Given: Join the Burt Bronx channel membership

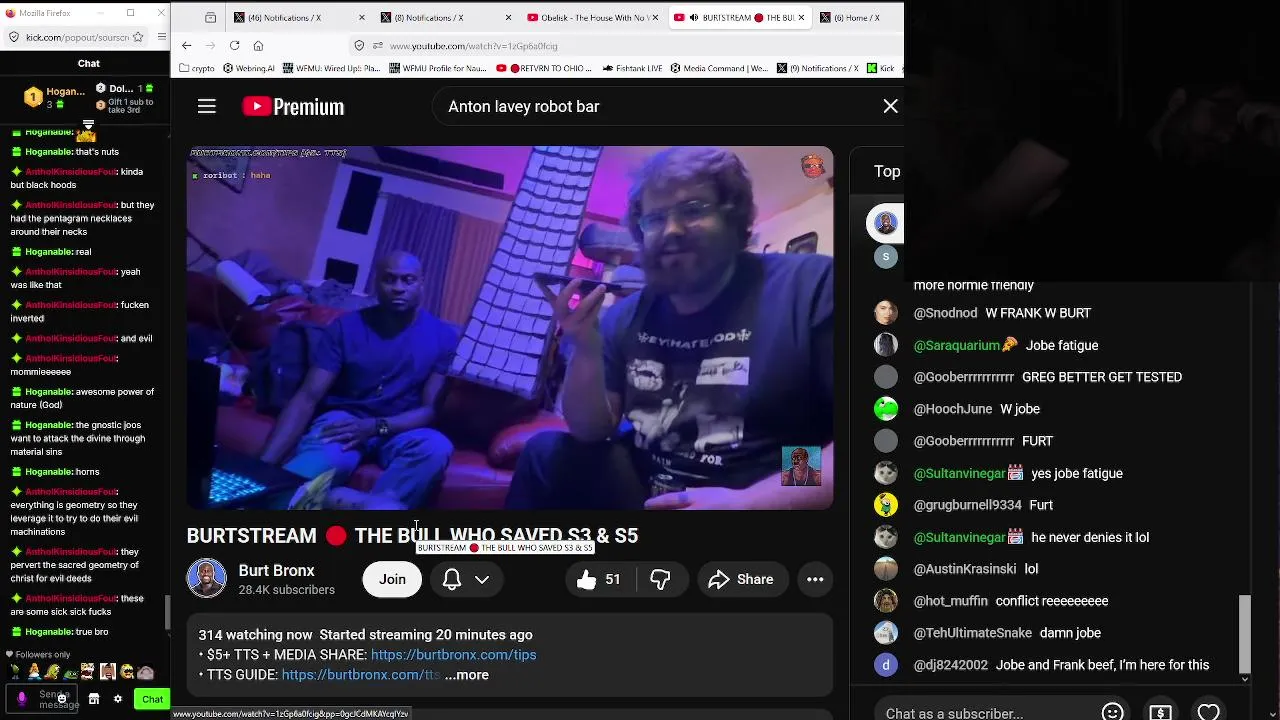Looking at the screenshot, I should click(392, 579).
